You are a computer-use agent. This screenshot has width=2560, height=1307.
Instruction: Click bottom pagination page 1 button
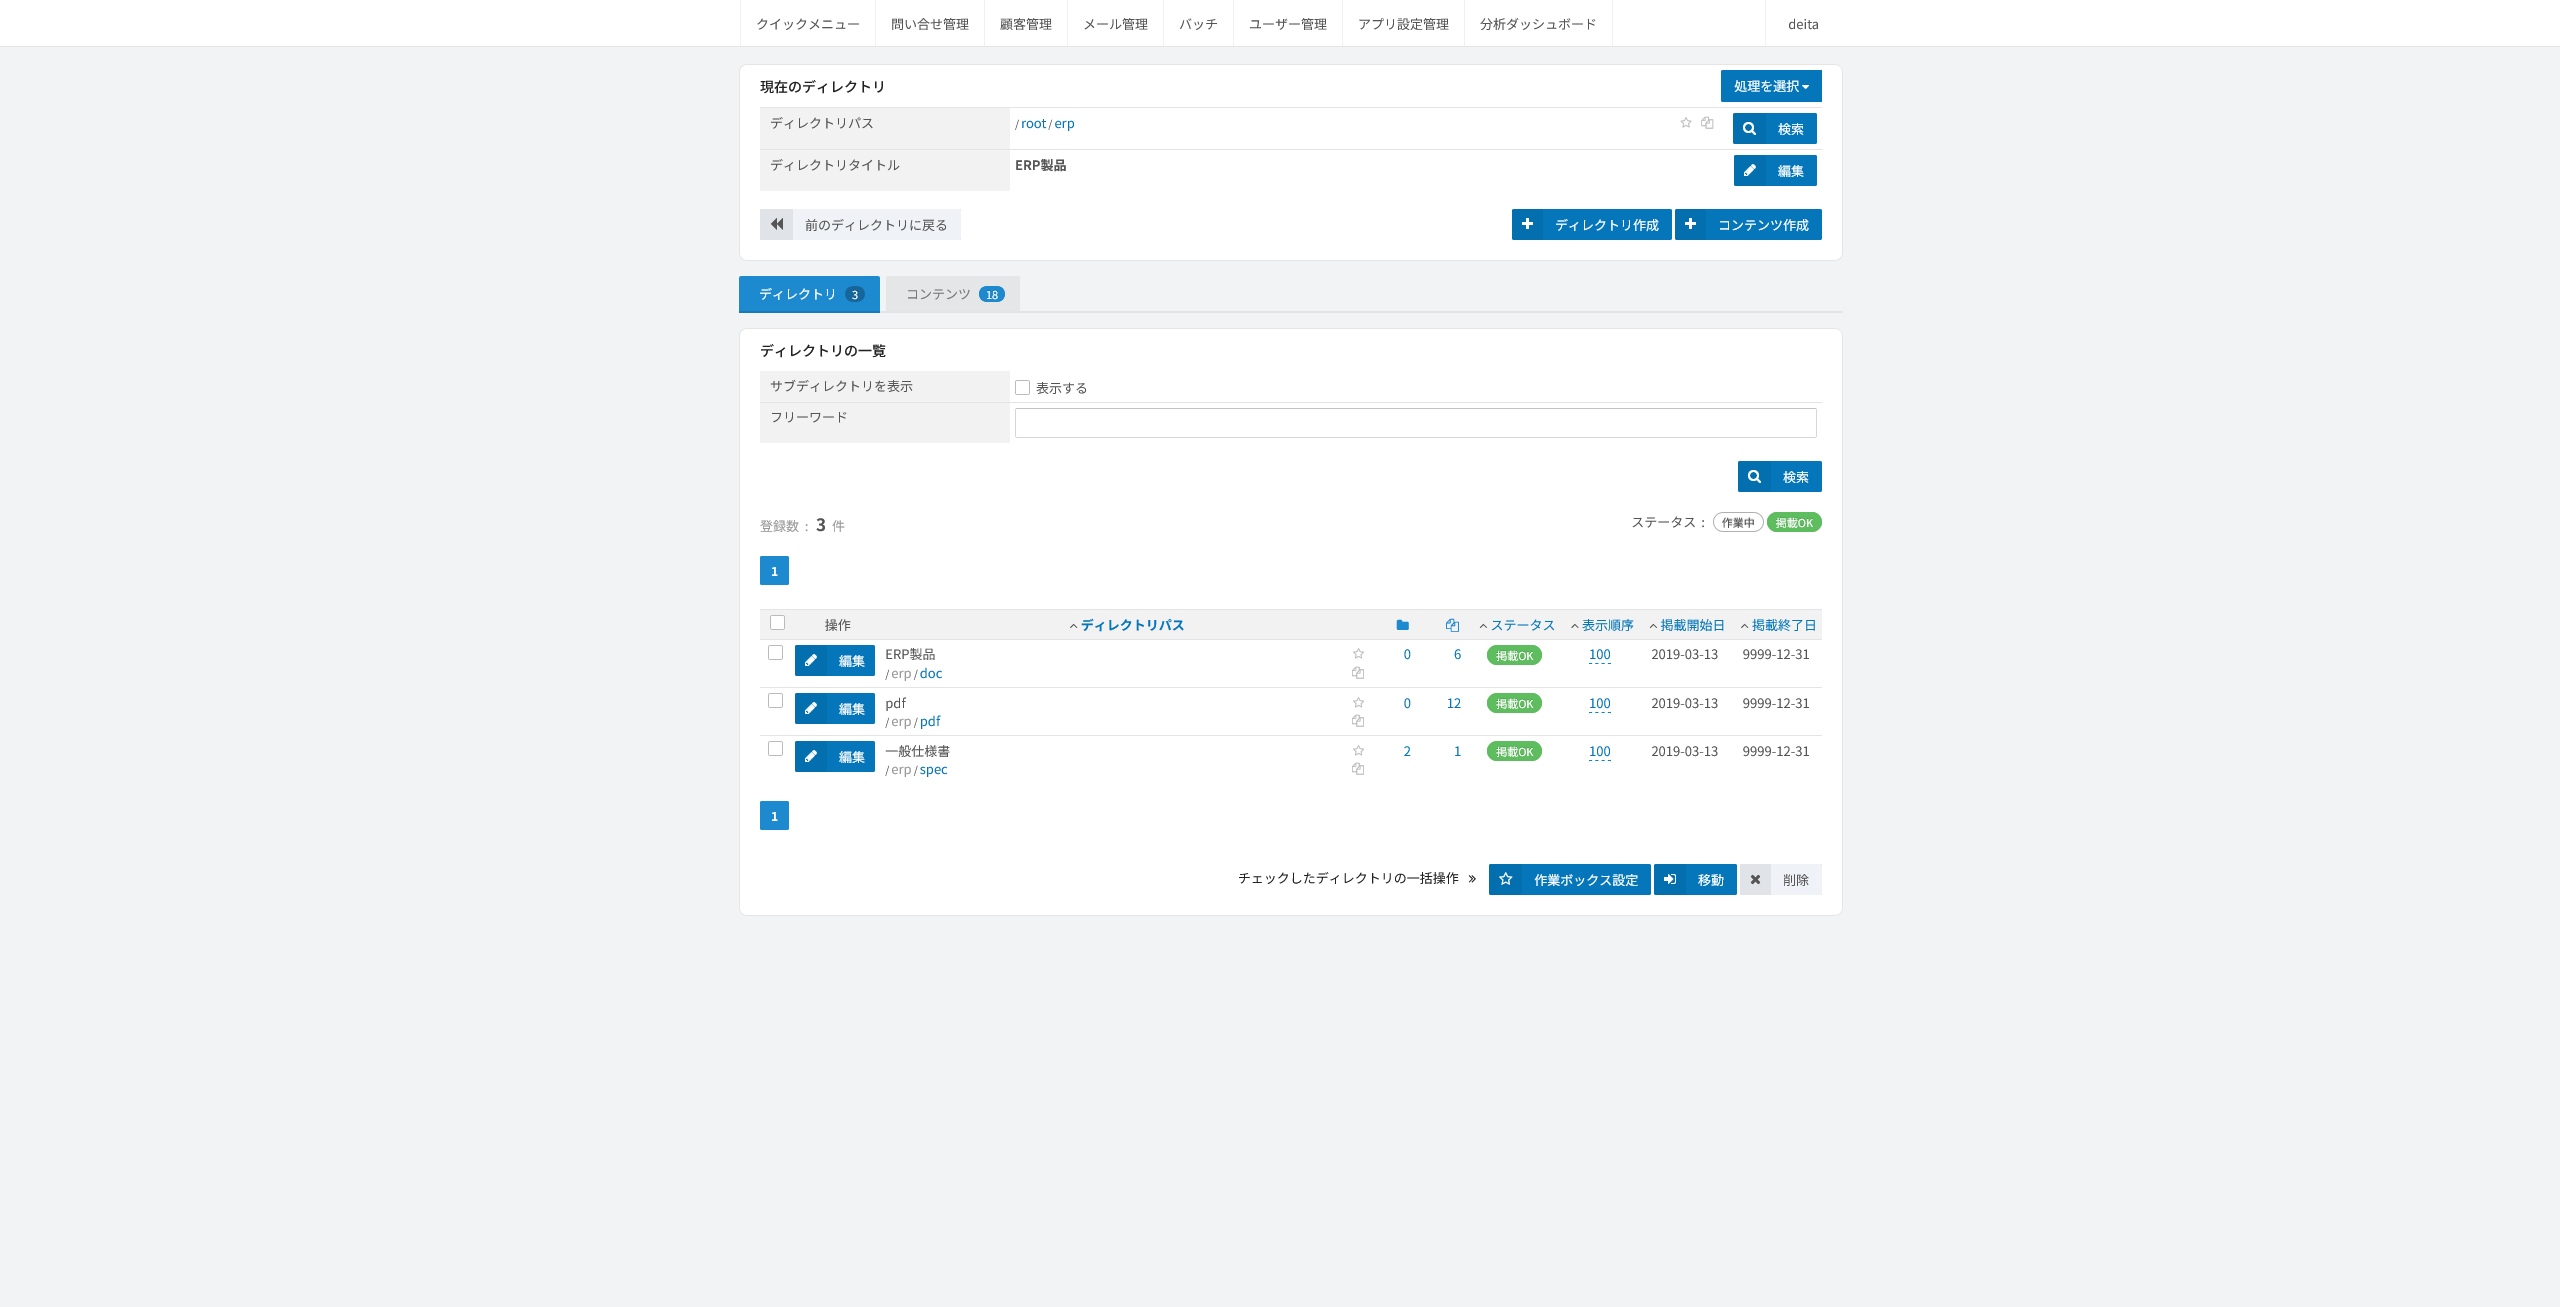coord(774,816)
